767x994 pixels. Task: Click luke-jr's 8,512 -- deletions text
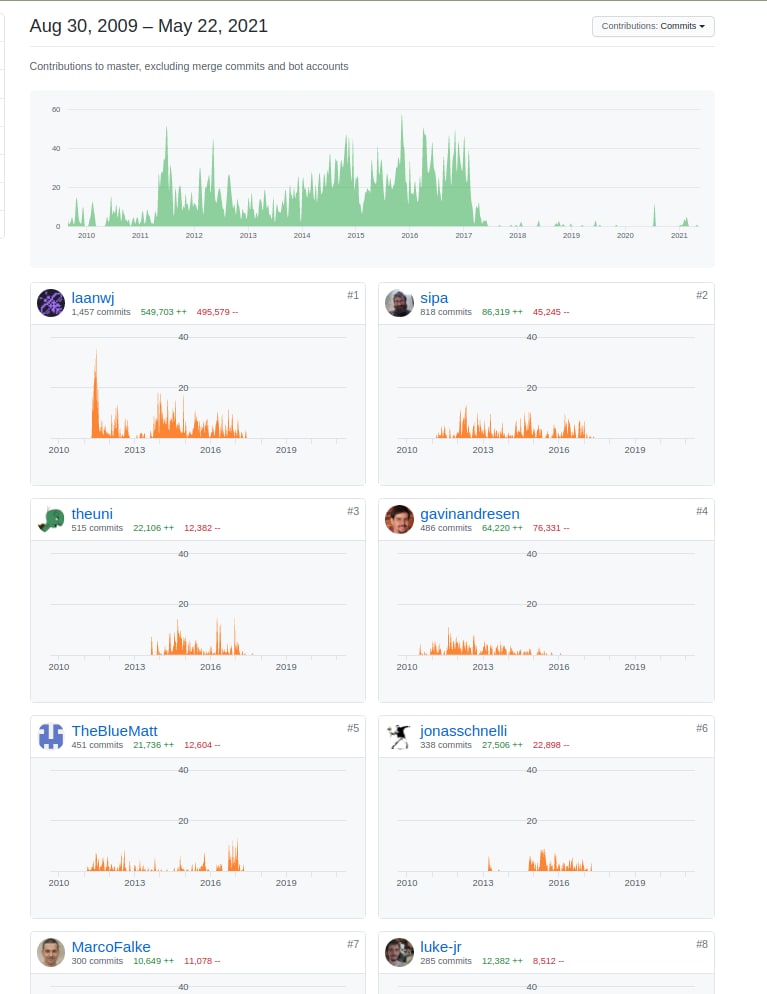pos(548,961)
